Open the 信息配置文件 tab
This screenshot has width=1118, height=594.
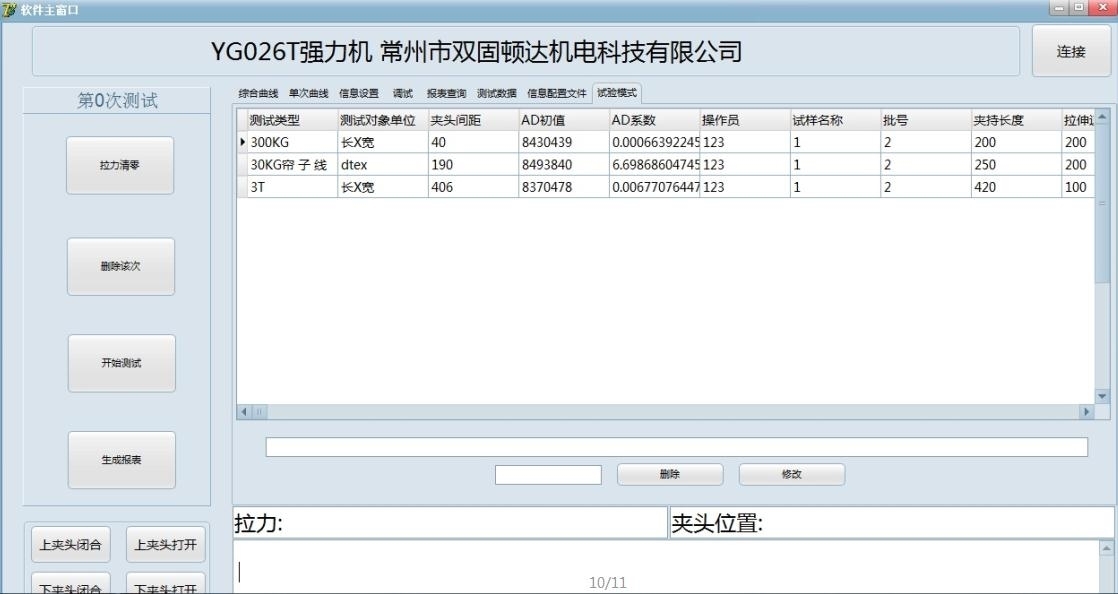pos(557,94)
